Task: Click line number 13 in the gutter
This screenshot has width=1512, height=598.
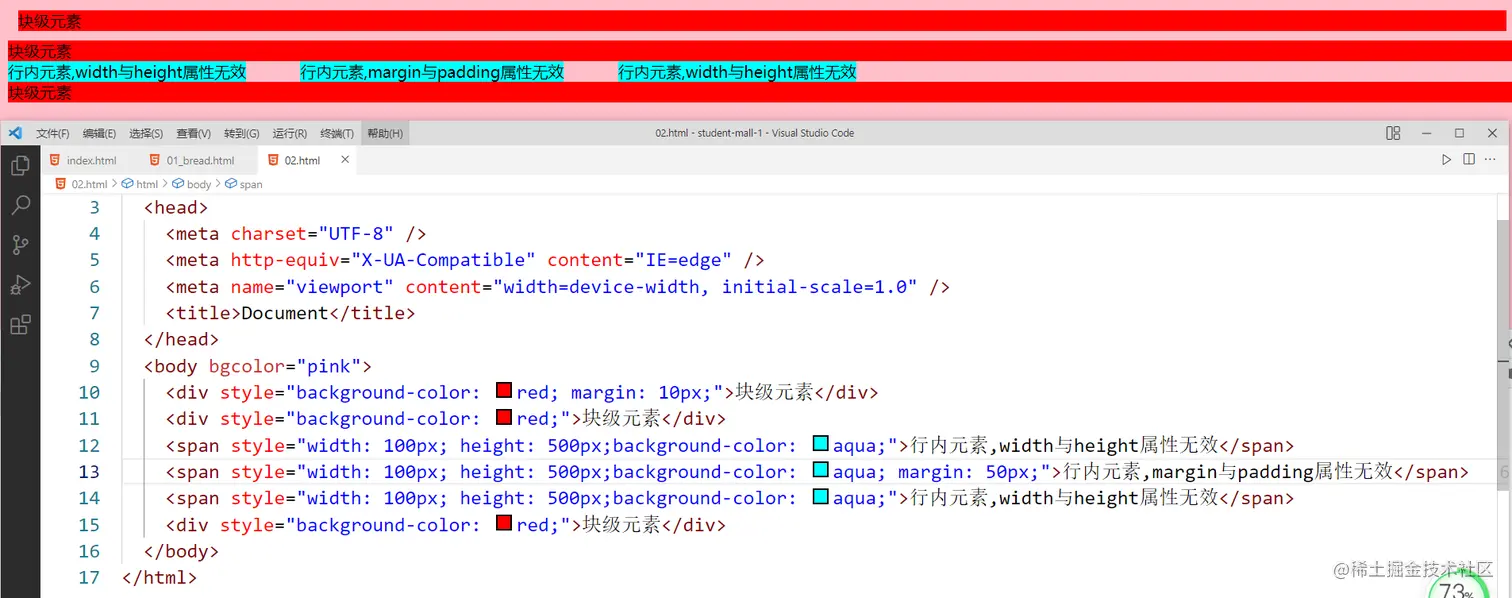Action: 89,472
